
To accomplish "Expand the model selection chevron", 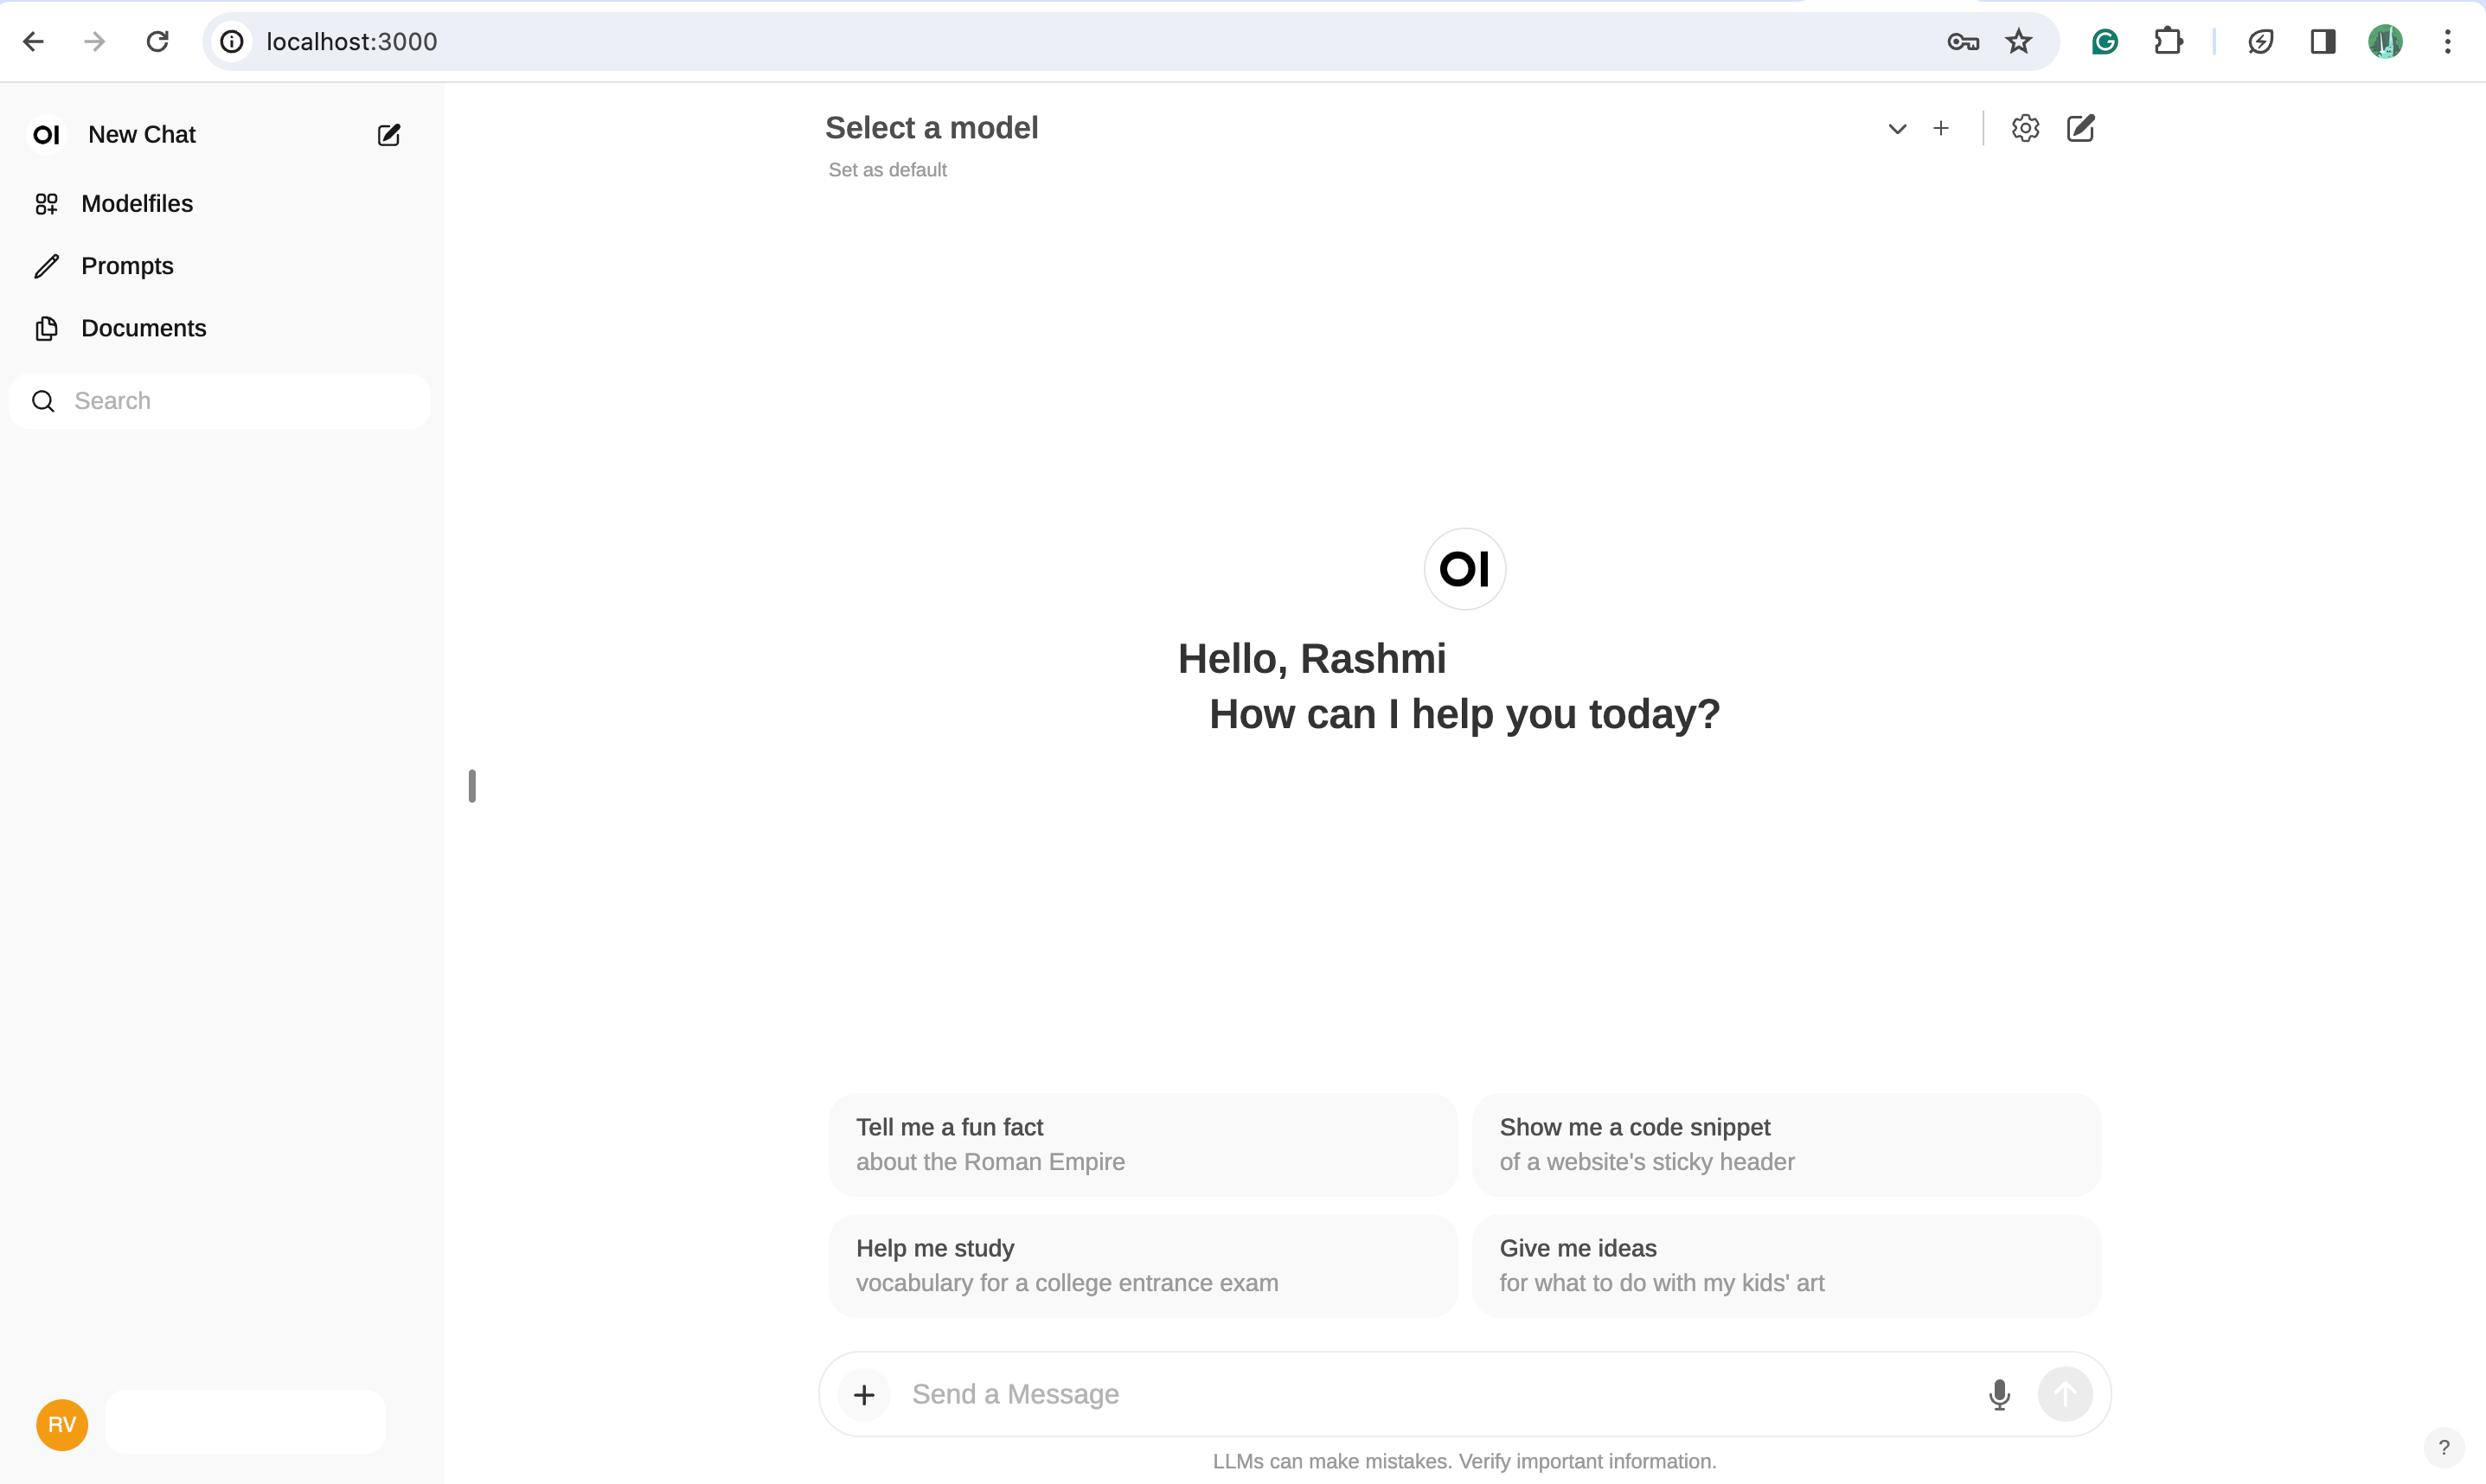I will pyautogui.click(x=1897, y=128).
